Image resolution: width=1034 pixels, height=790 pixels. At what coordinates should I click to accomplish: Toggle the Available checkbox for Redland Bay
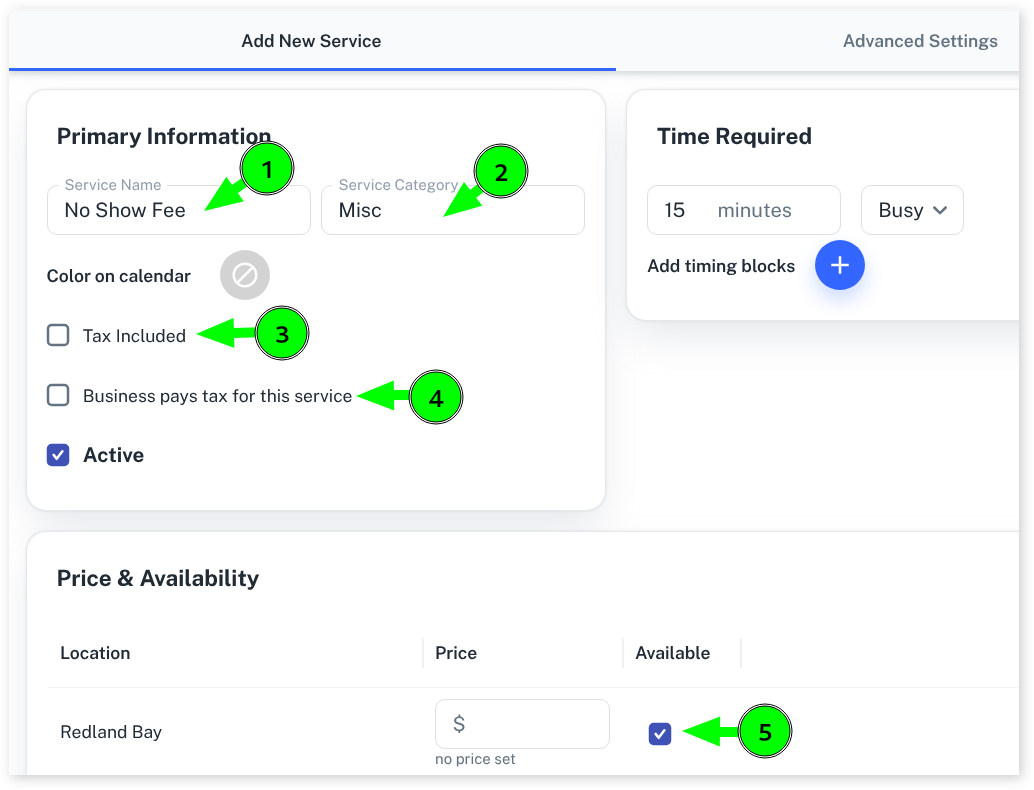click(659, 733)
